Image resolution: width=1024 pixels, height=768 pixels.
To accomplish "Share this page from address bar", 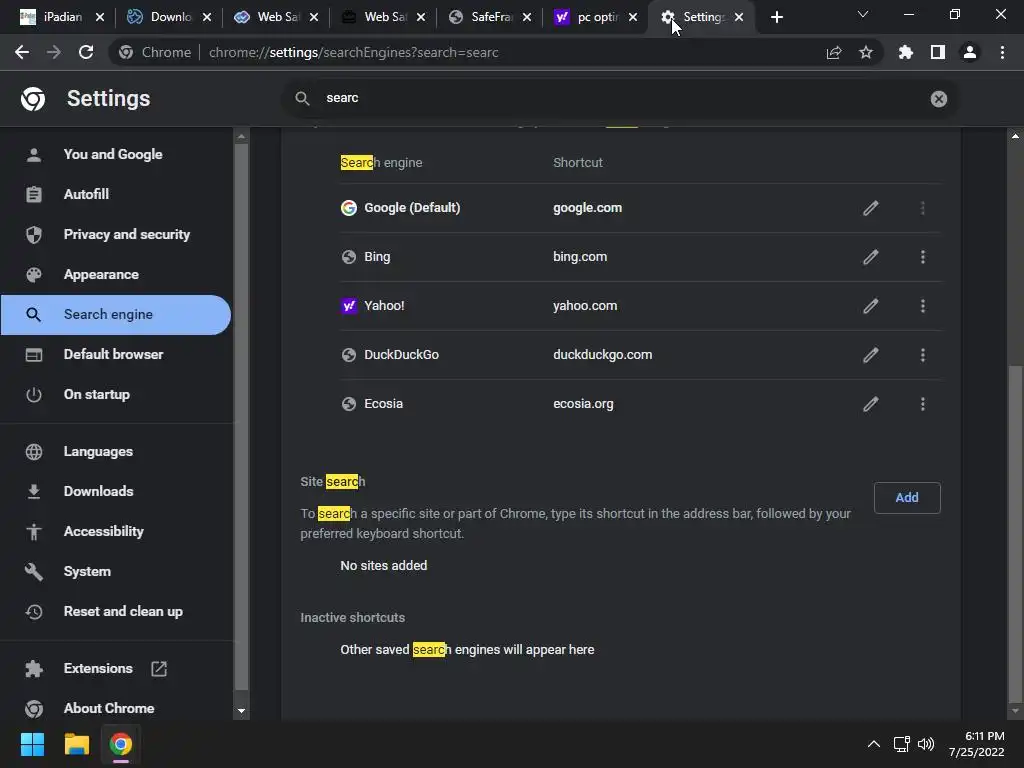I will (x=833, y=52).
